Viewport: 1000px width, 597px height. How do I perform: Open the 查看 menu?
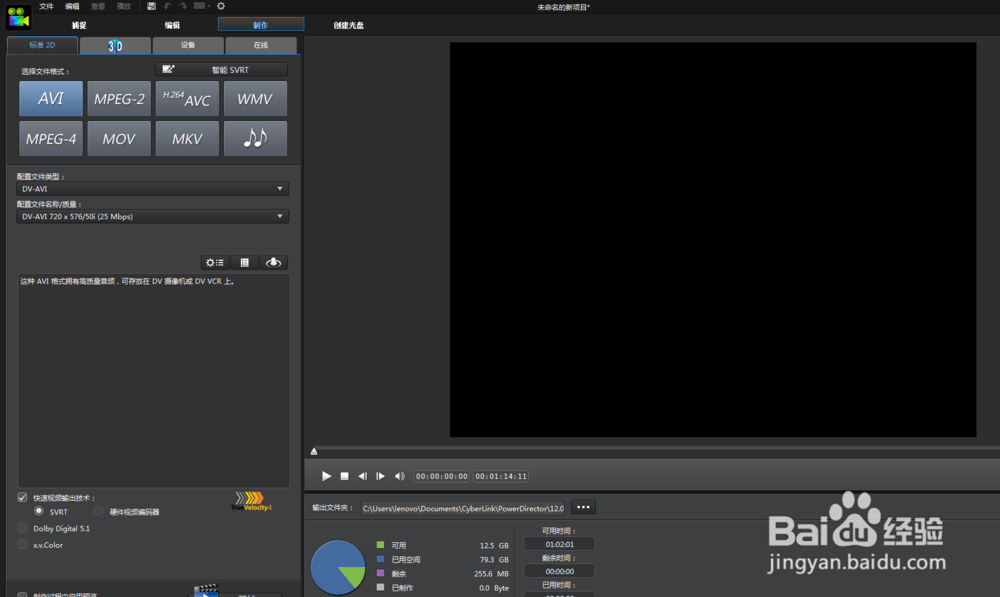pos(98,6)
